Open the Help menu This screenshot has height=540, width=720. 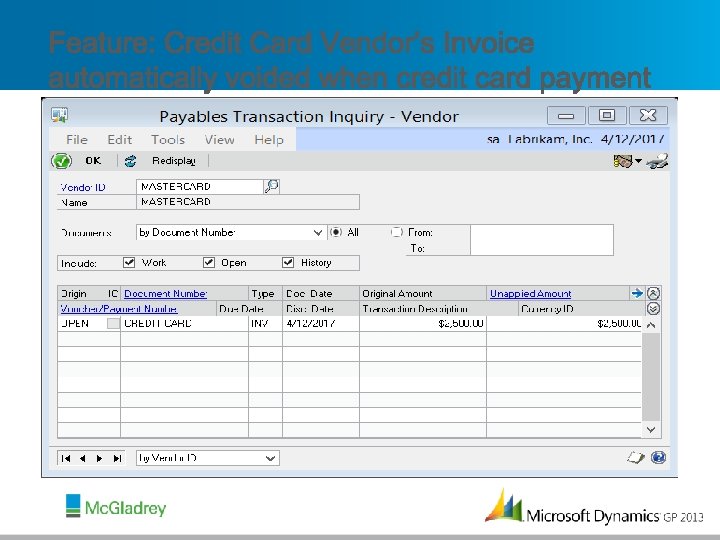click(x=269, y=140)
